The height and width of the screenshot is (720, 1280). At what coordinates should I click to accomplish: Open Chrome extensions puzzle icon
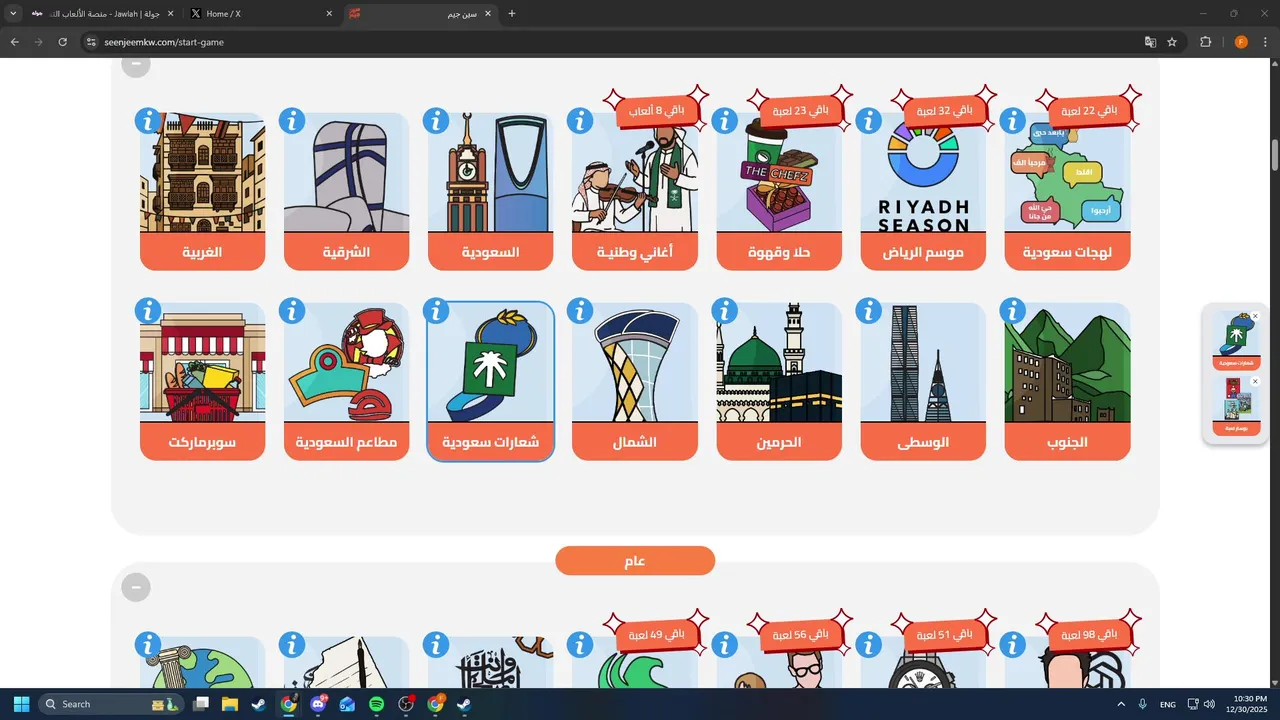pyautogui.click(x=1206, y=42)
